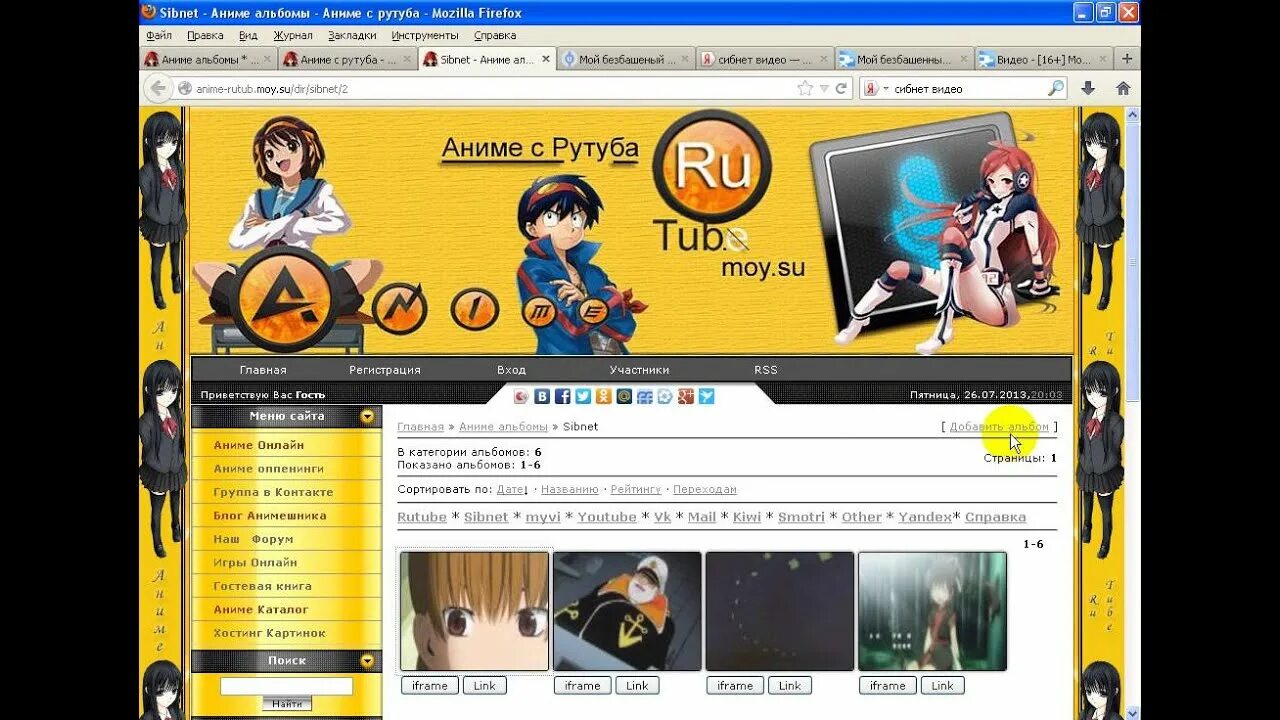Share via the Google+ red icon

pos(685,396)
